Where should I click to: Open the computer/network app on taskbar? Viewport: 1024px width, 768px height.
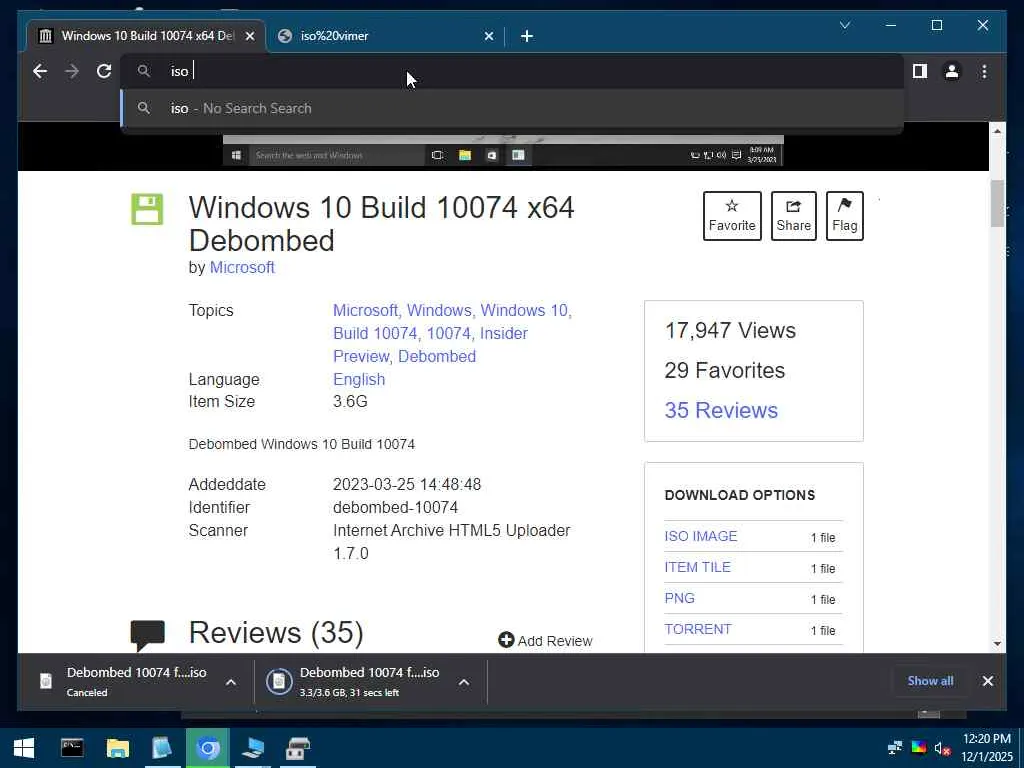pyautogui.click(x=253, y=748)
